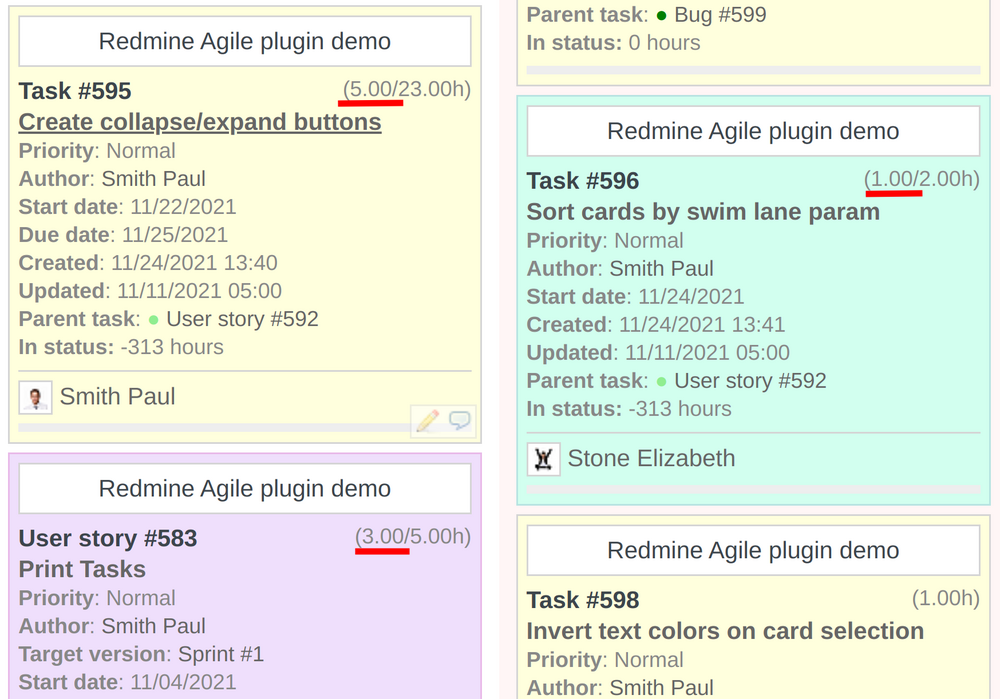Open the Task #596 issue link

584,181
